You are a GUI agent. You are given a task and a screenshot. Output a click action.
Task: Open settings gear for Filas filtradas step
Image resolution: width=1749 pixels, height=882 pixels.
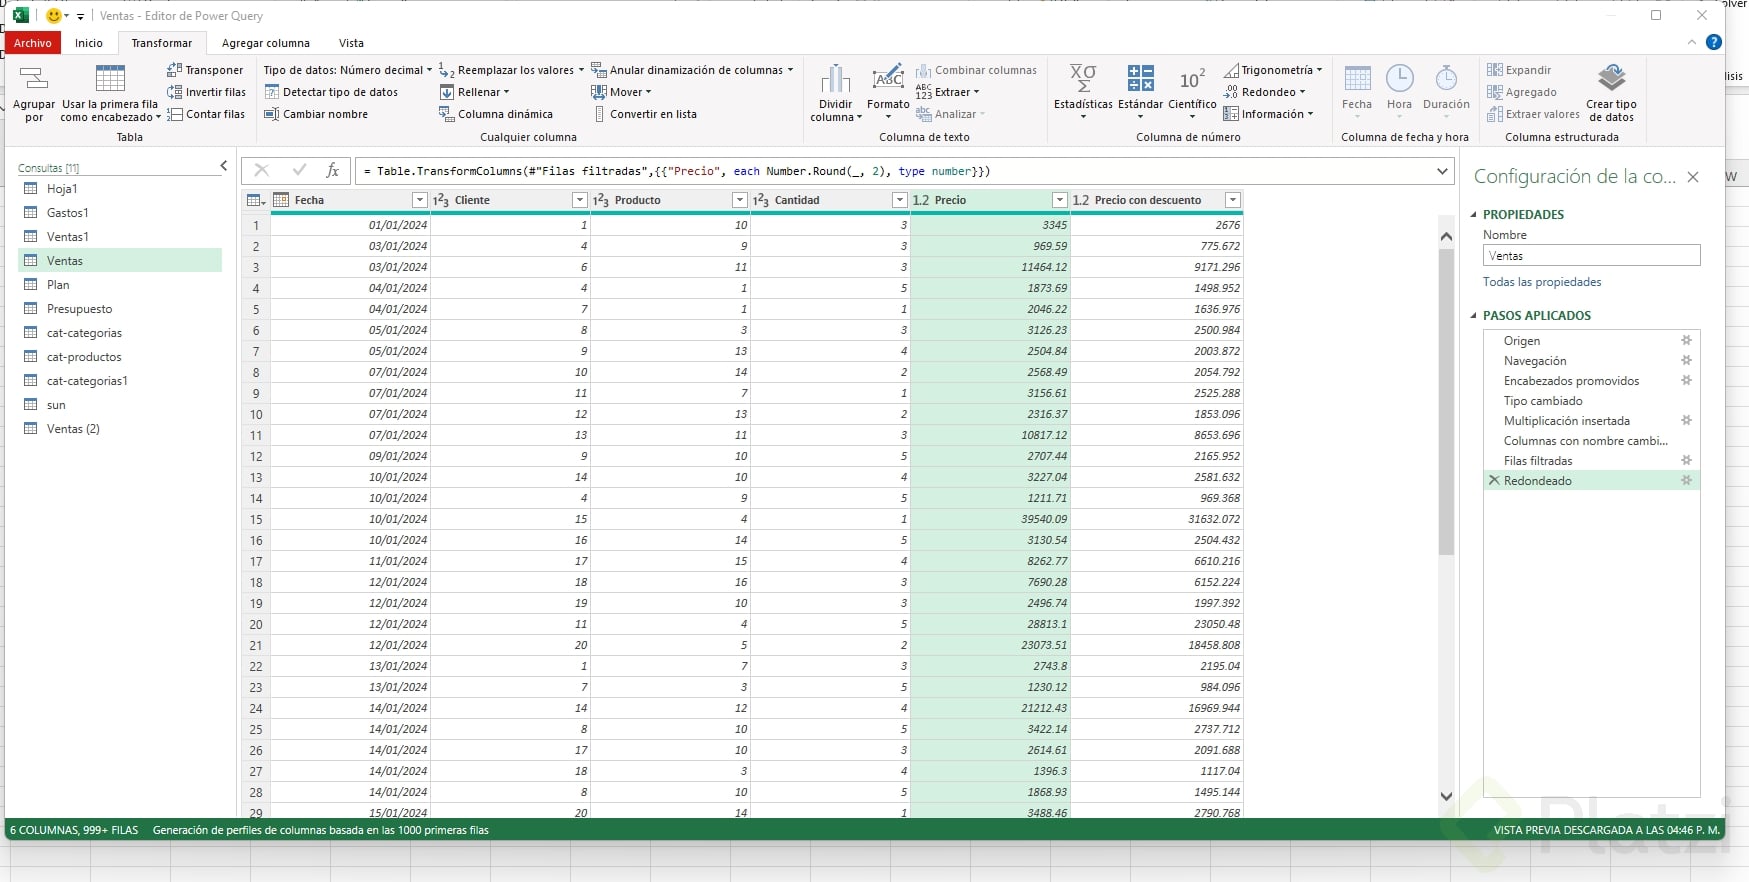pos(1686,461)
